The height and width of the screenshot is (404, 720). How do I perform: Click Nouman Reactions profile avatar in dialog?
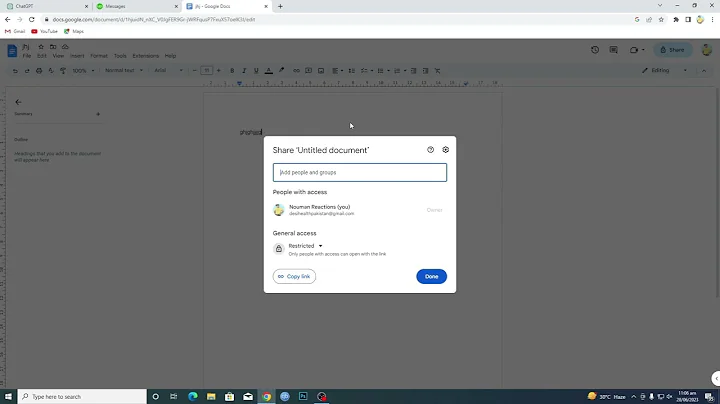point(279,210)
